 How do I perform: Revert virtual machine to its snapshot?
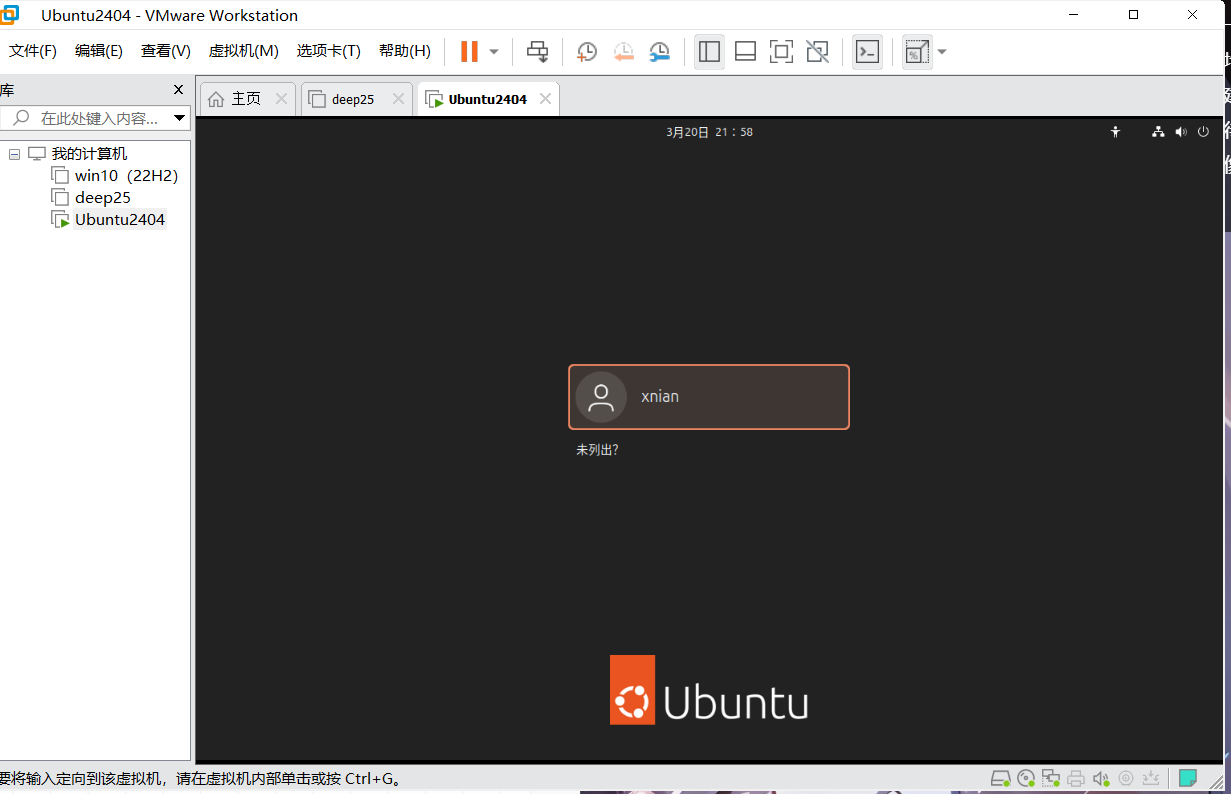[623, 51]
